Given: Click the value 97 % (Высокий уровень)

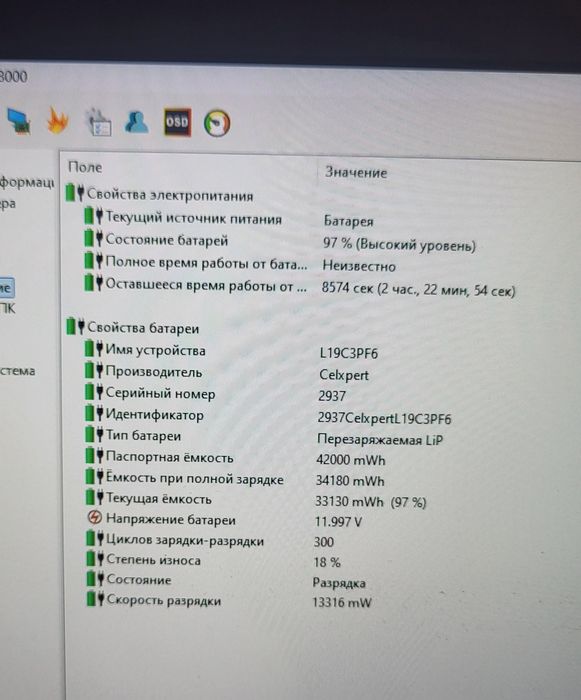Looking at the screenshot, I should (399, 245).
